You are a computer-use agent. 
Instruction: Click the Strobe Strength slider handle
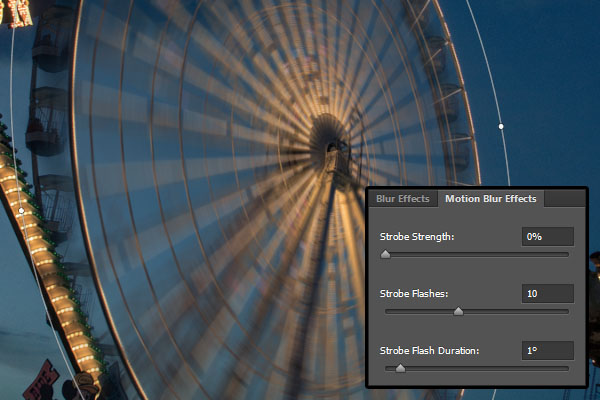tap(385, 254)
